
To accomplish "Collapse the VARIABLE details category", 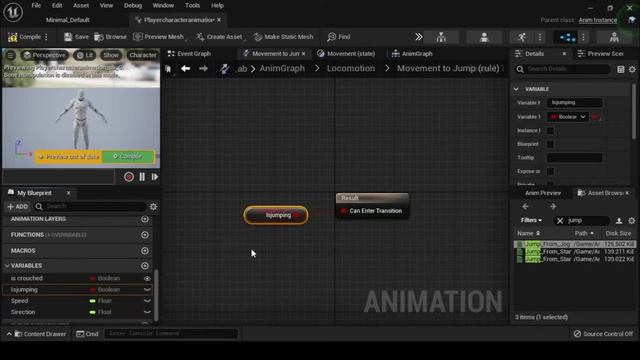I will [x=516, y=89].
